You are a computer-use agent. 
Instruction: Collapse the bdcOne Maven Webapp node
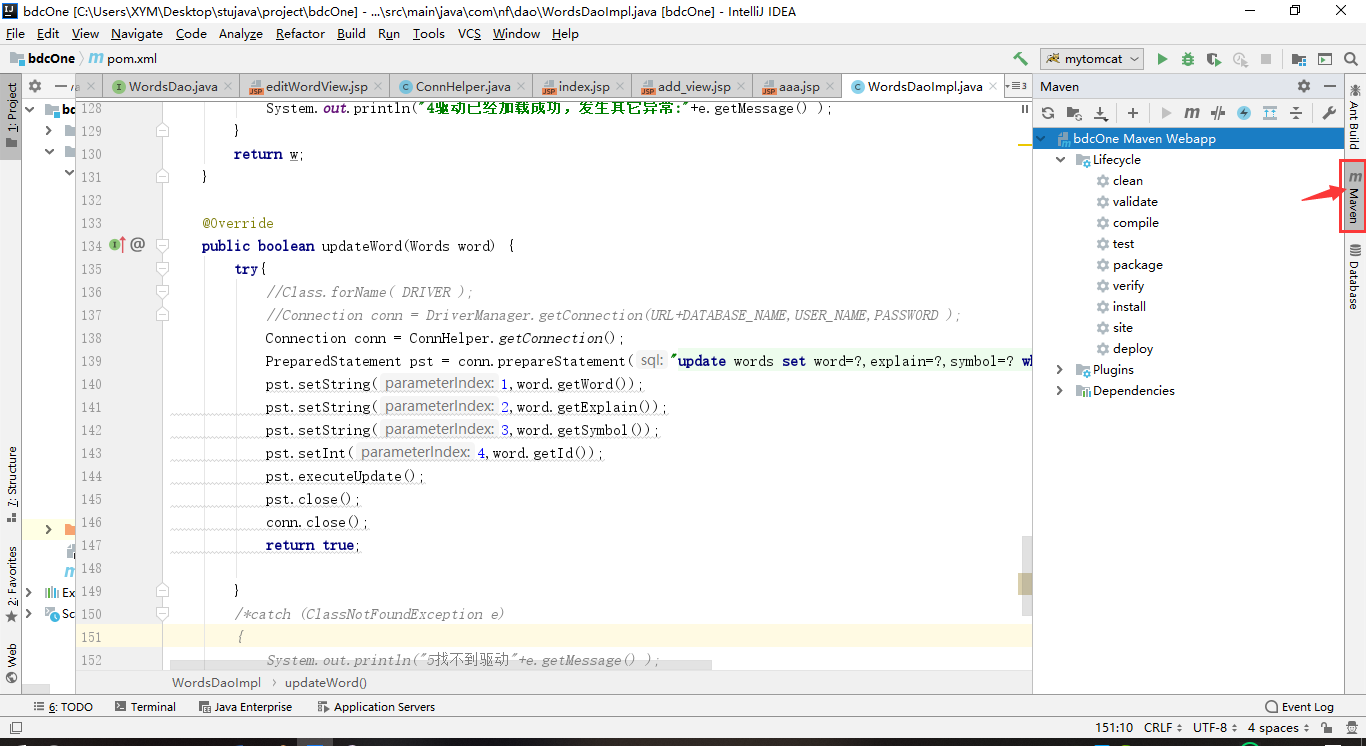point(1041,139)
